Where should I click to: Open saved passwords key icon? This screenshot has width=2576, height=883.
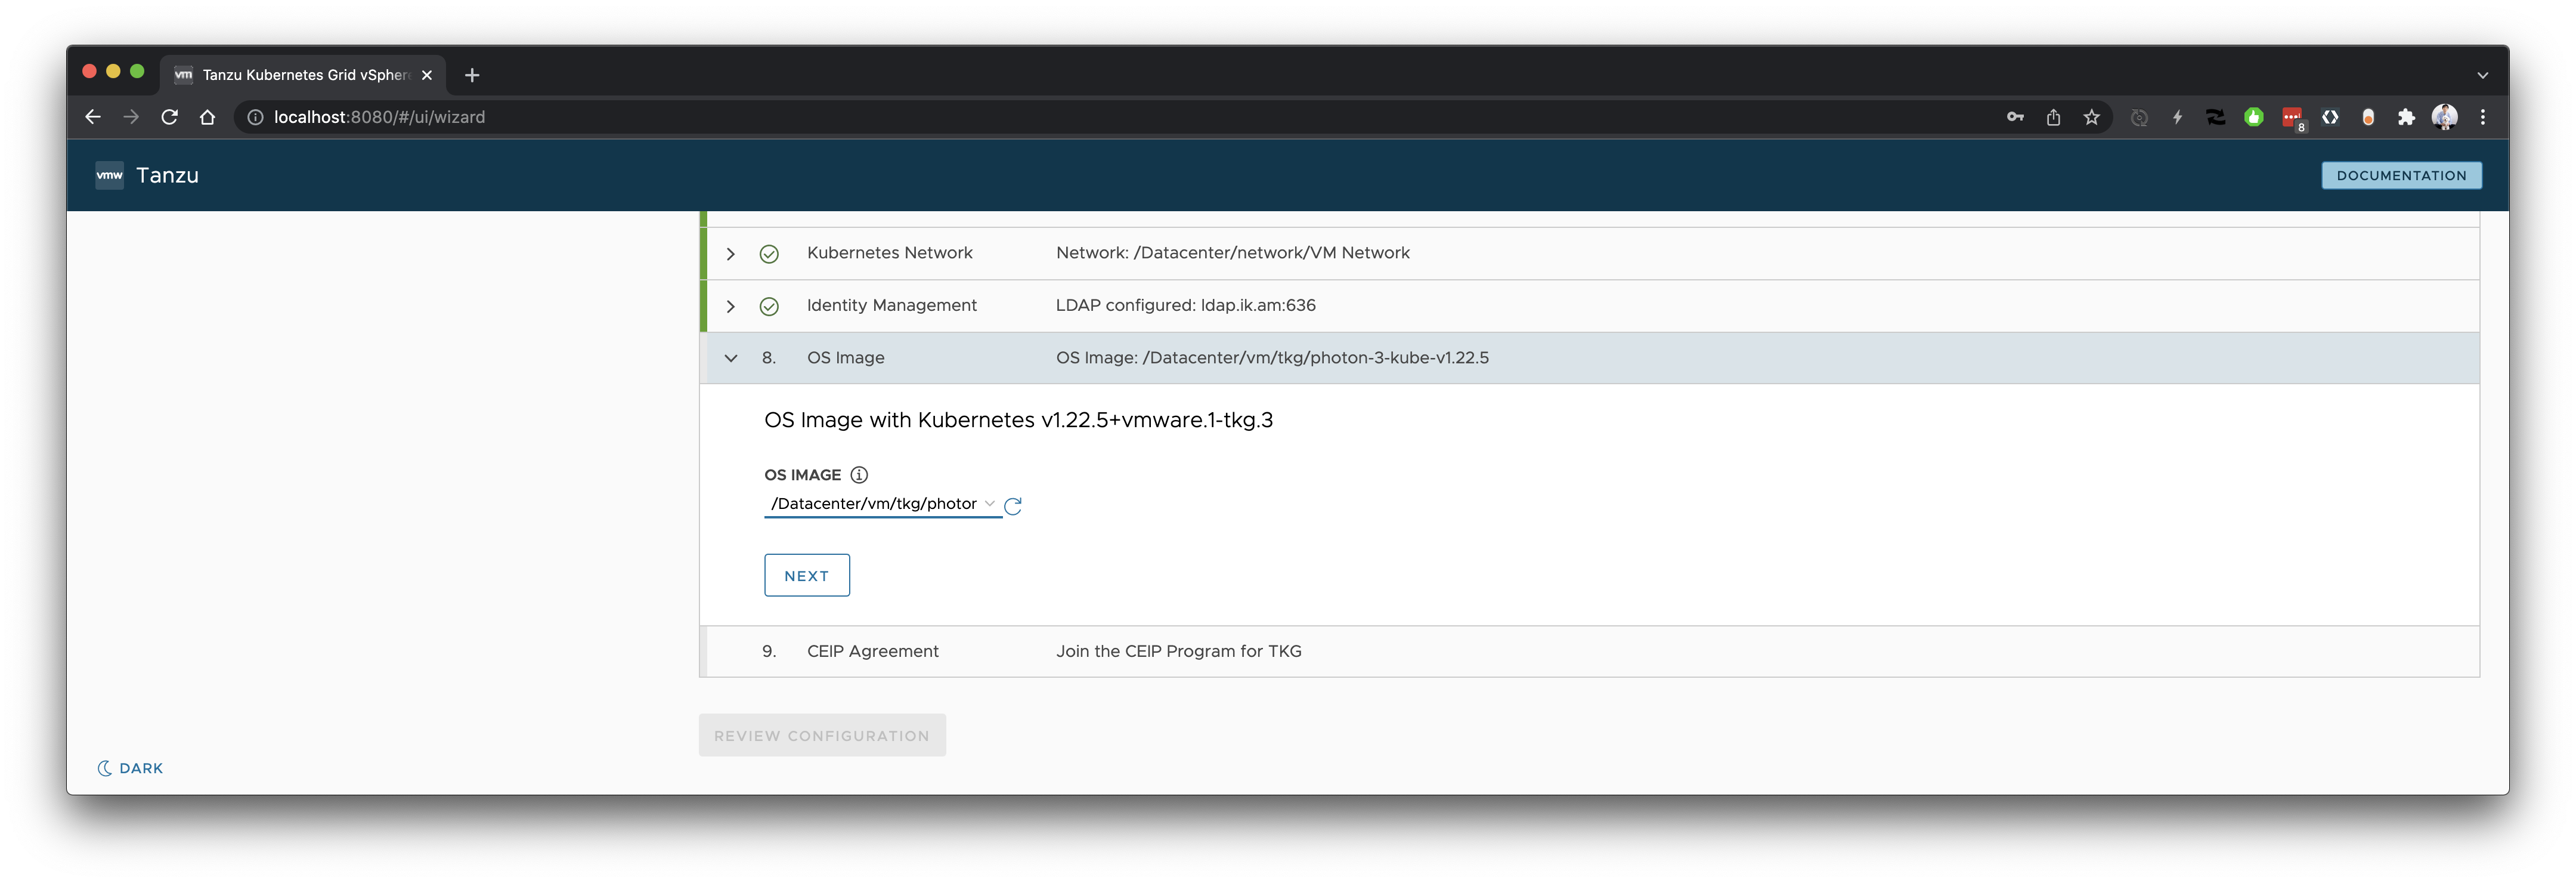coord(2015,117)
